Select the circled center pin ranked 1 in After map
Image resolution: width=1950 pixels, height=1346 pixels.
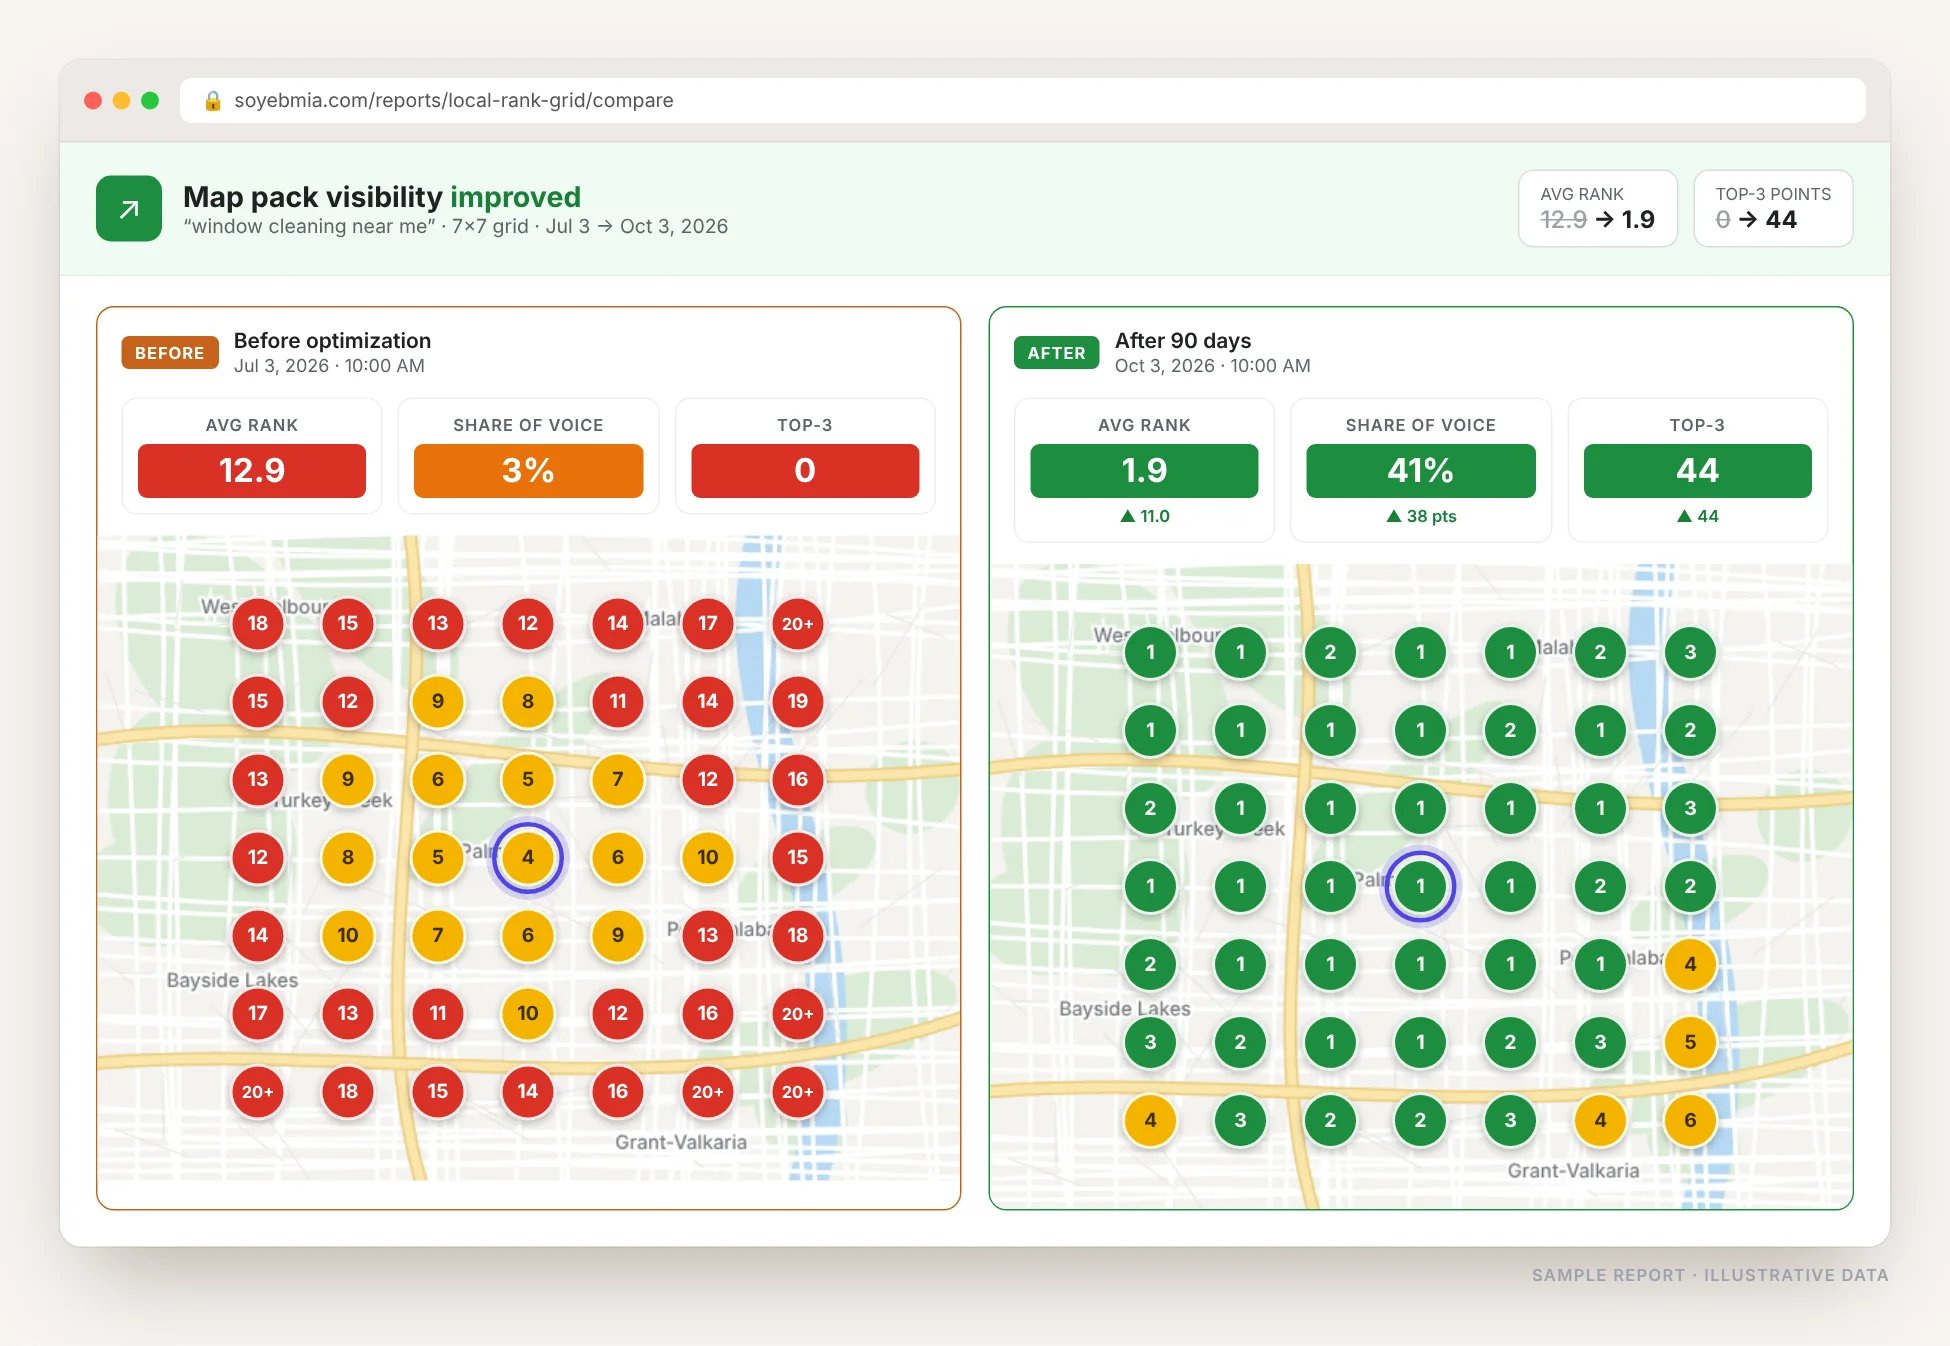1420,886
